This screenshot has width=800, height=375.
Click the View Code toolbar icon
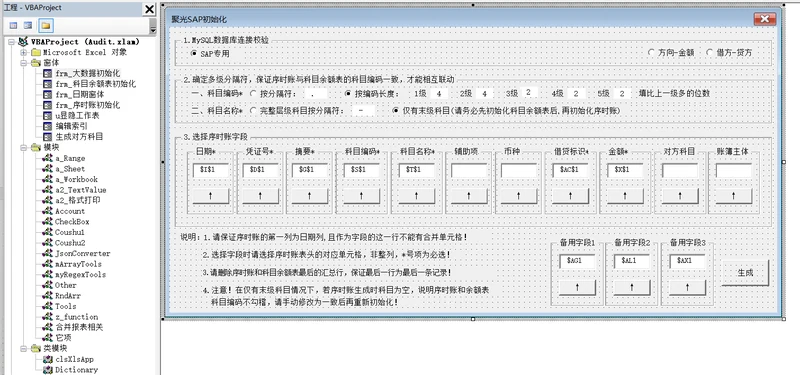[x=13, y=26]
